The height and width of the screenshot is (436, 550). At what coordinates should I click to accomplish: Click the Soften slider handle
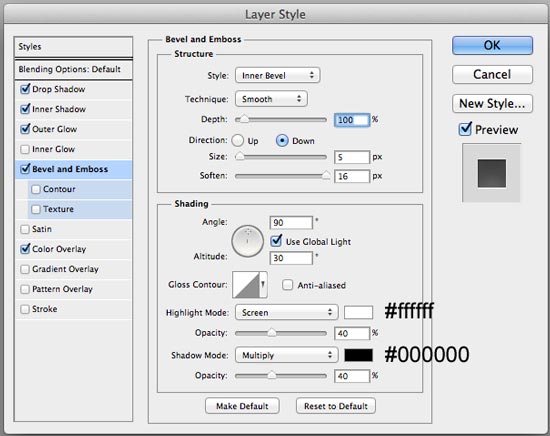point(326,175)
